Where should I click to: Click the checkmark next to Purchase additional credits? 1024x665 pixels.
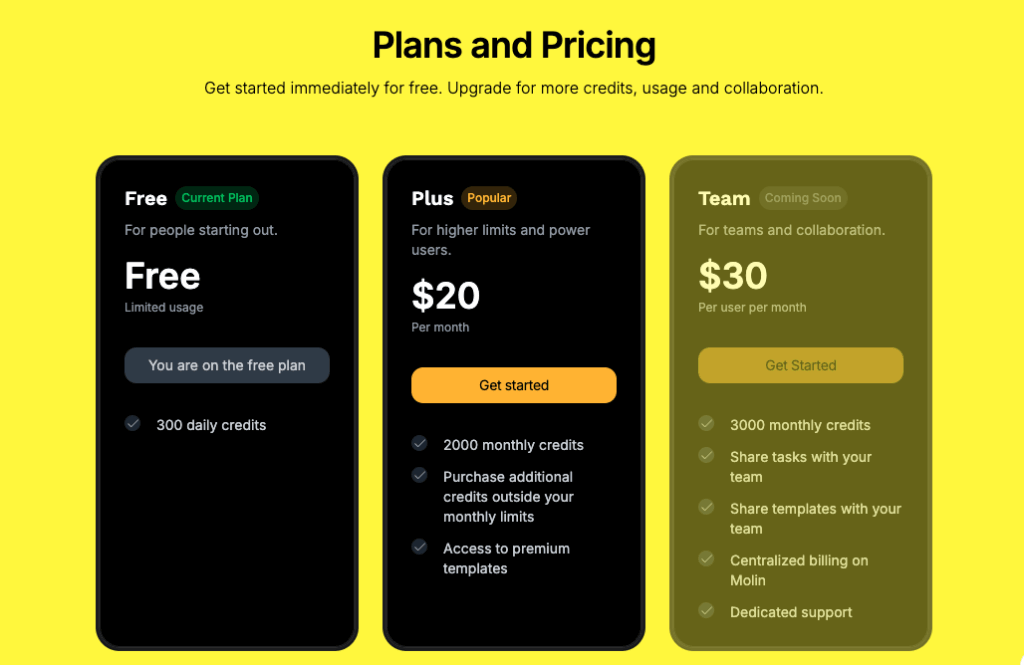tap(419, 476)
